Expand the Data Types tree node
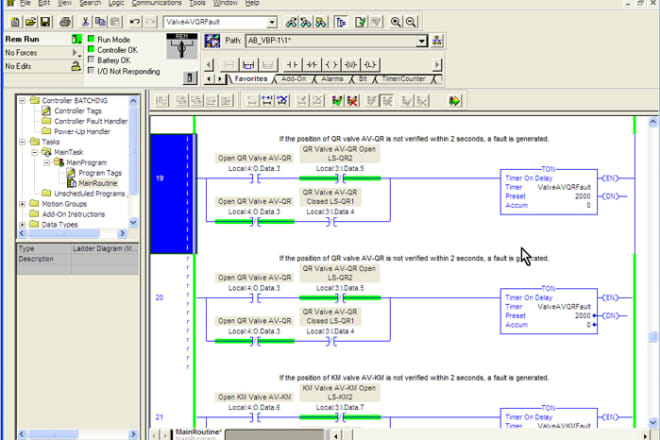 click(x=22, y=224)
